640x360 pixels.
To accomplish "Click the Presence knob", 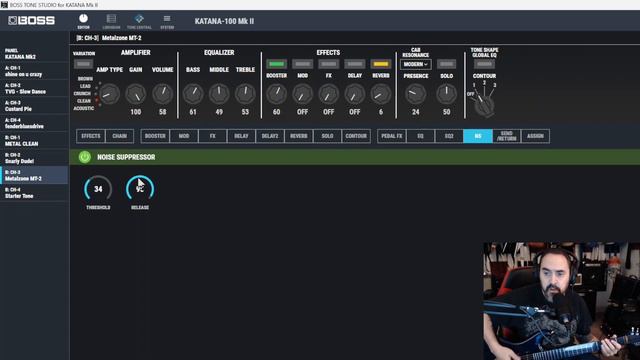I will [416, 94].
